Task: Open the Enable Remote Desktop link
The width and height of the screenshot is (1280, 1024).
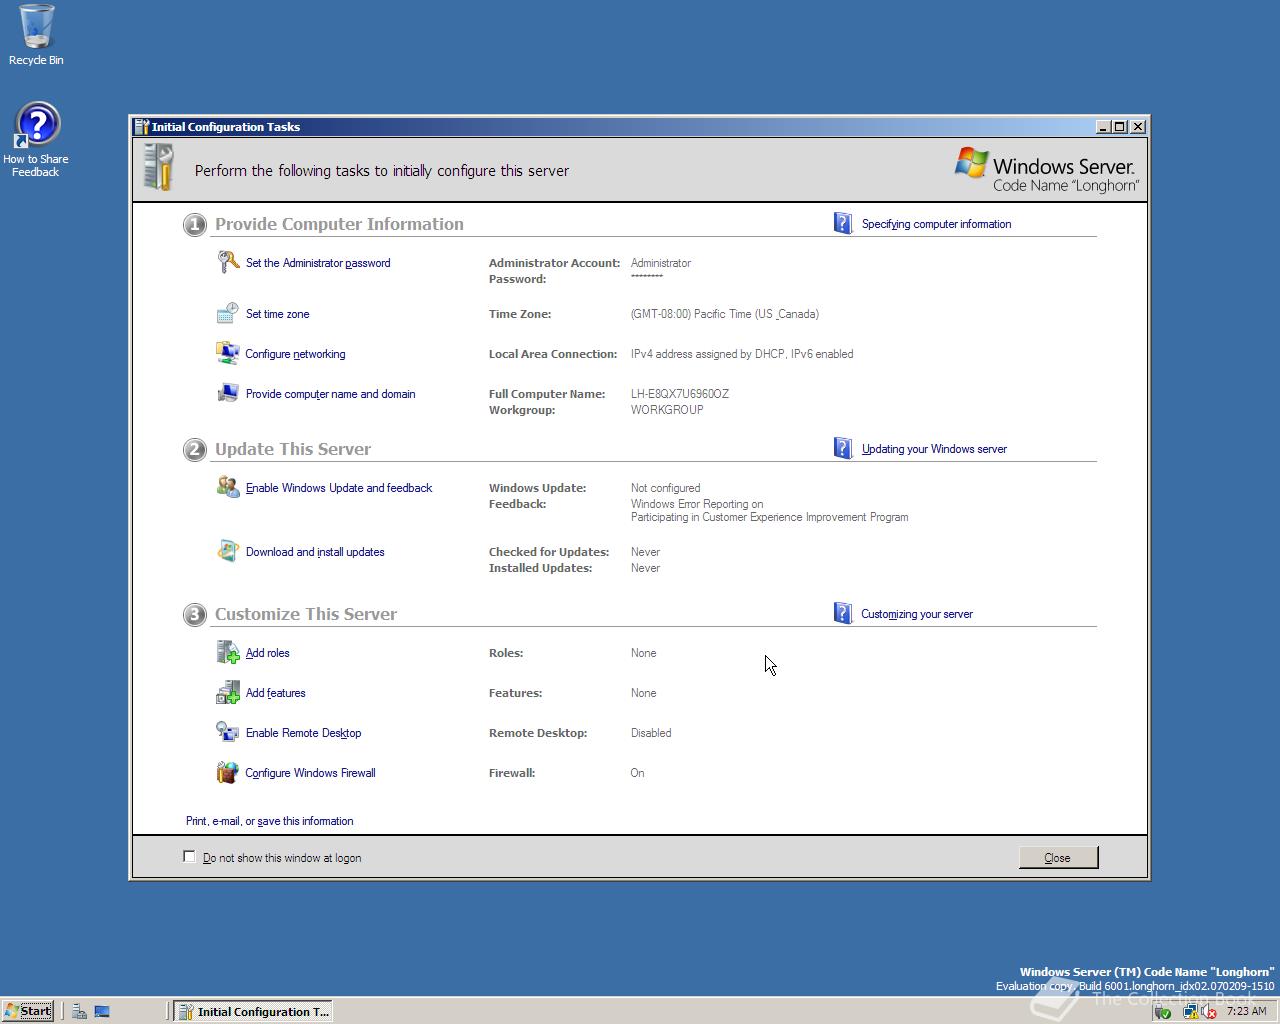Action: pyautogui.click(x=303, y=733)
